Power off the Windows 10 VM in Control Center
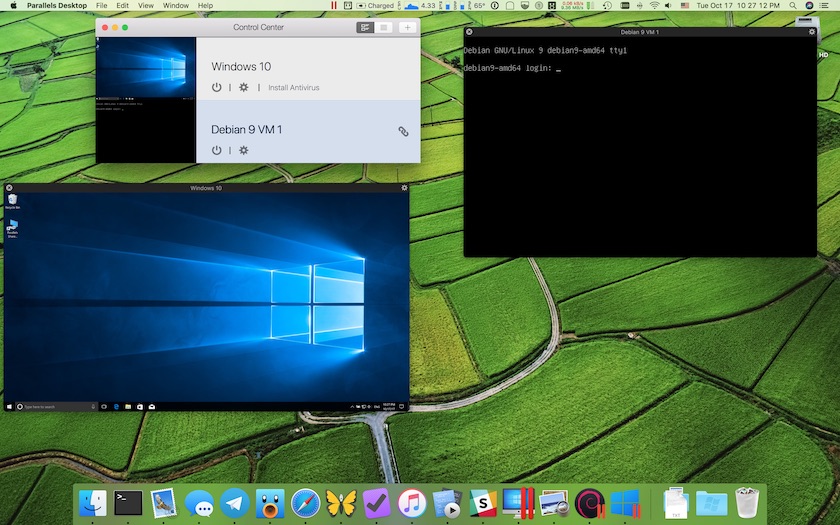 coord(216,87)
